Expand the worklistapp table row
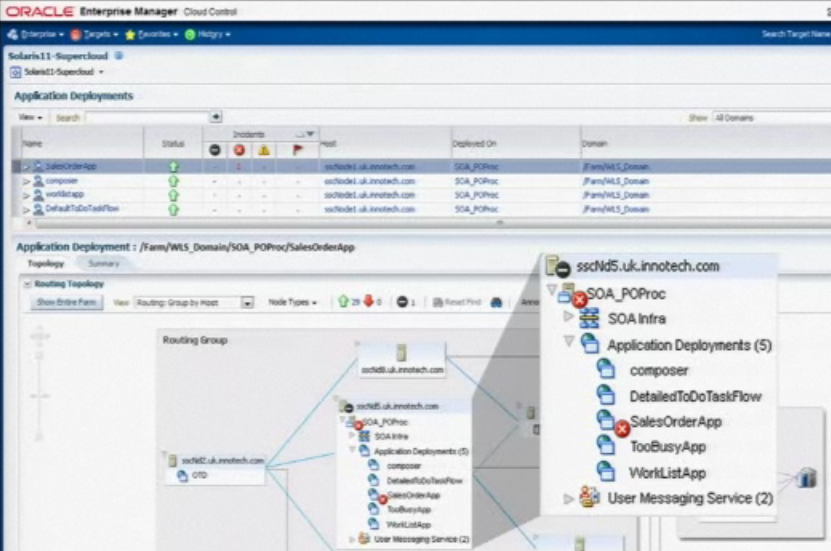831x551 pixels. click(26, 195)
